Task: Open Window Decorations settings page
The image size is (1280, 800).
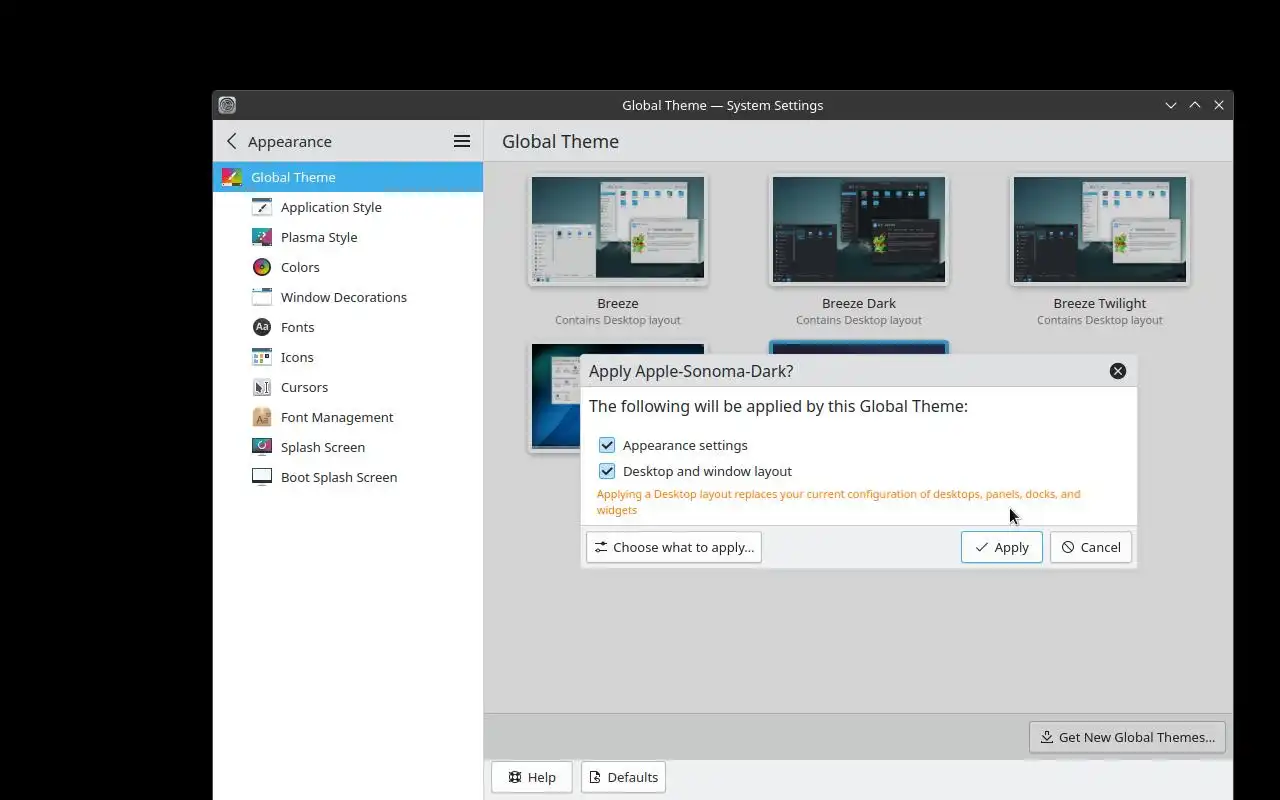Action: point(348,297)
